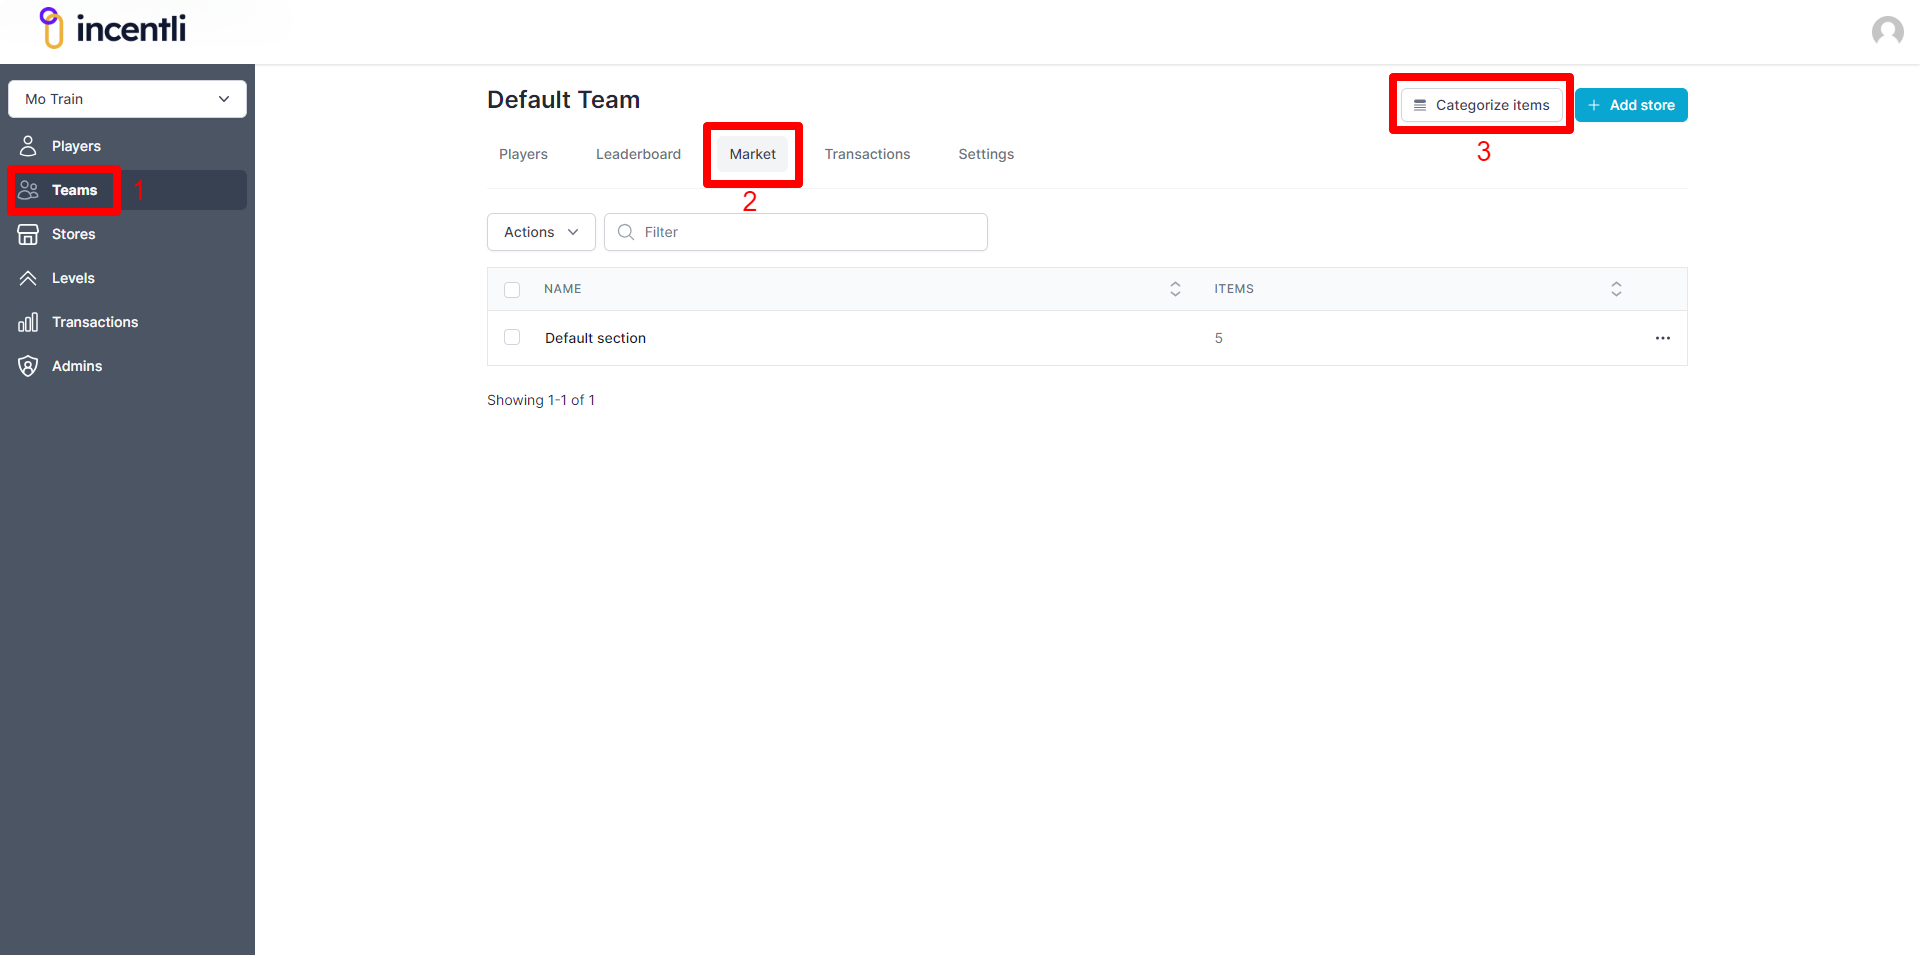Switch to the Leaderboard tab
The height and width of the screenshot is (955, 1920).
coord(638,154)
